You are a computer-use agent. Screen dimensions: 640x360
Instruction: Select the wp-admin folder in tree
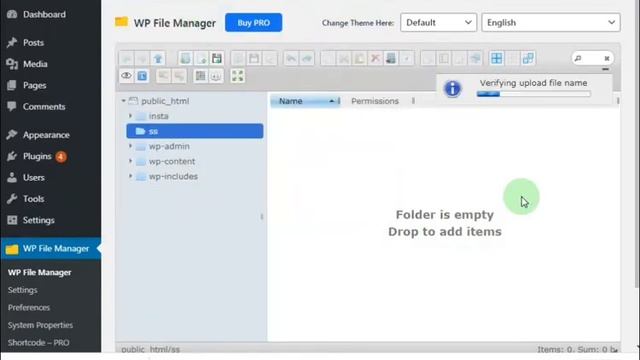pos(169,146)
